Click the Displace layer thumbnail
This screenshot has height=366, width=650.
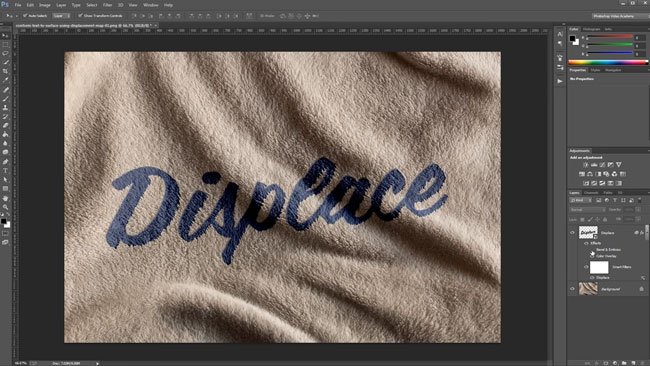(588, 232)
